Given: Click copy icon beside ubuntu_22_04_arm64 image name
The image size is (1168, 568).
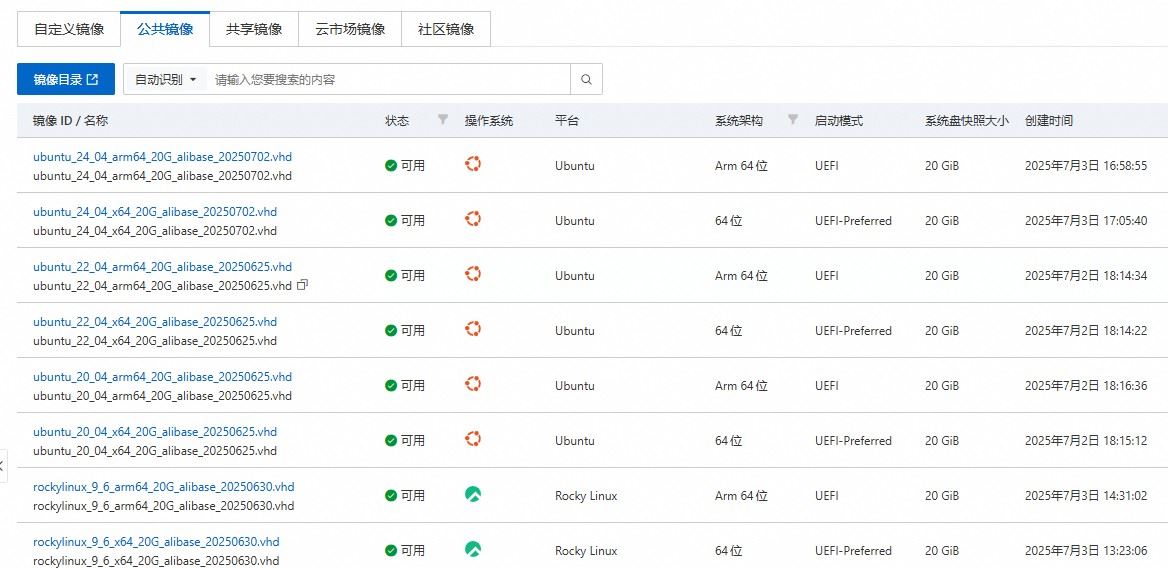Looking at the screenshot, I should (302, 285).
